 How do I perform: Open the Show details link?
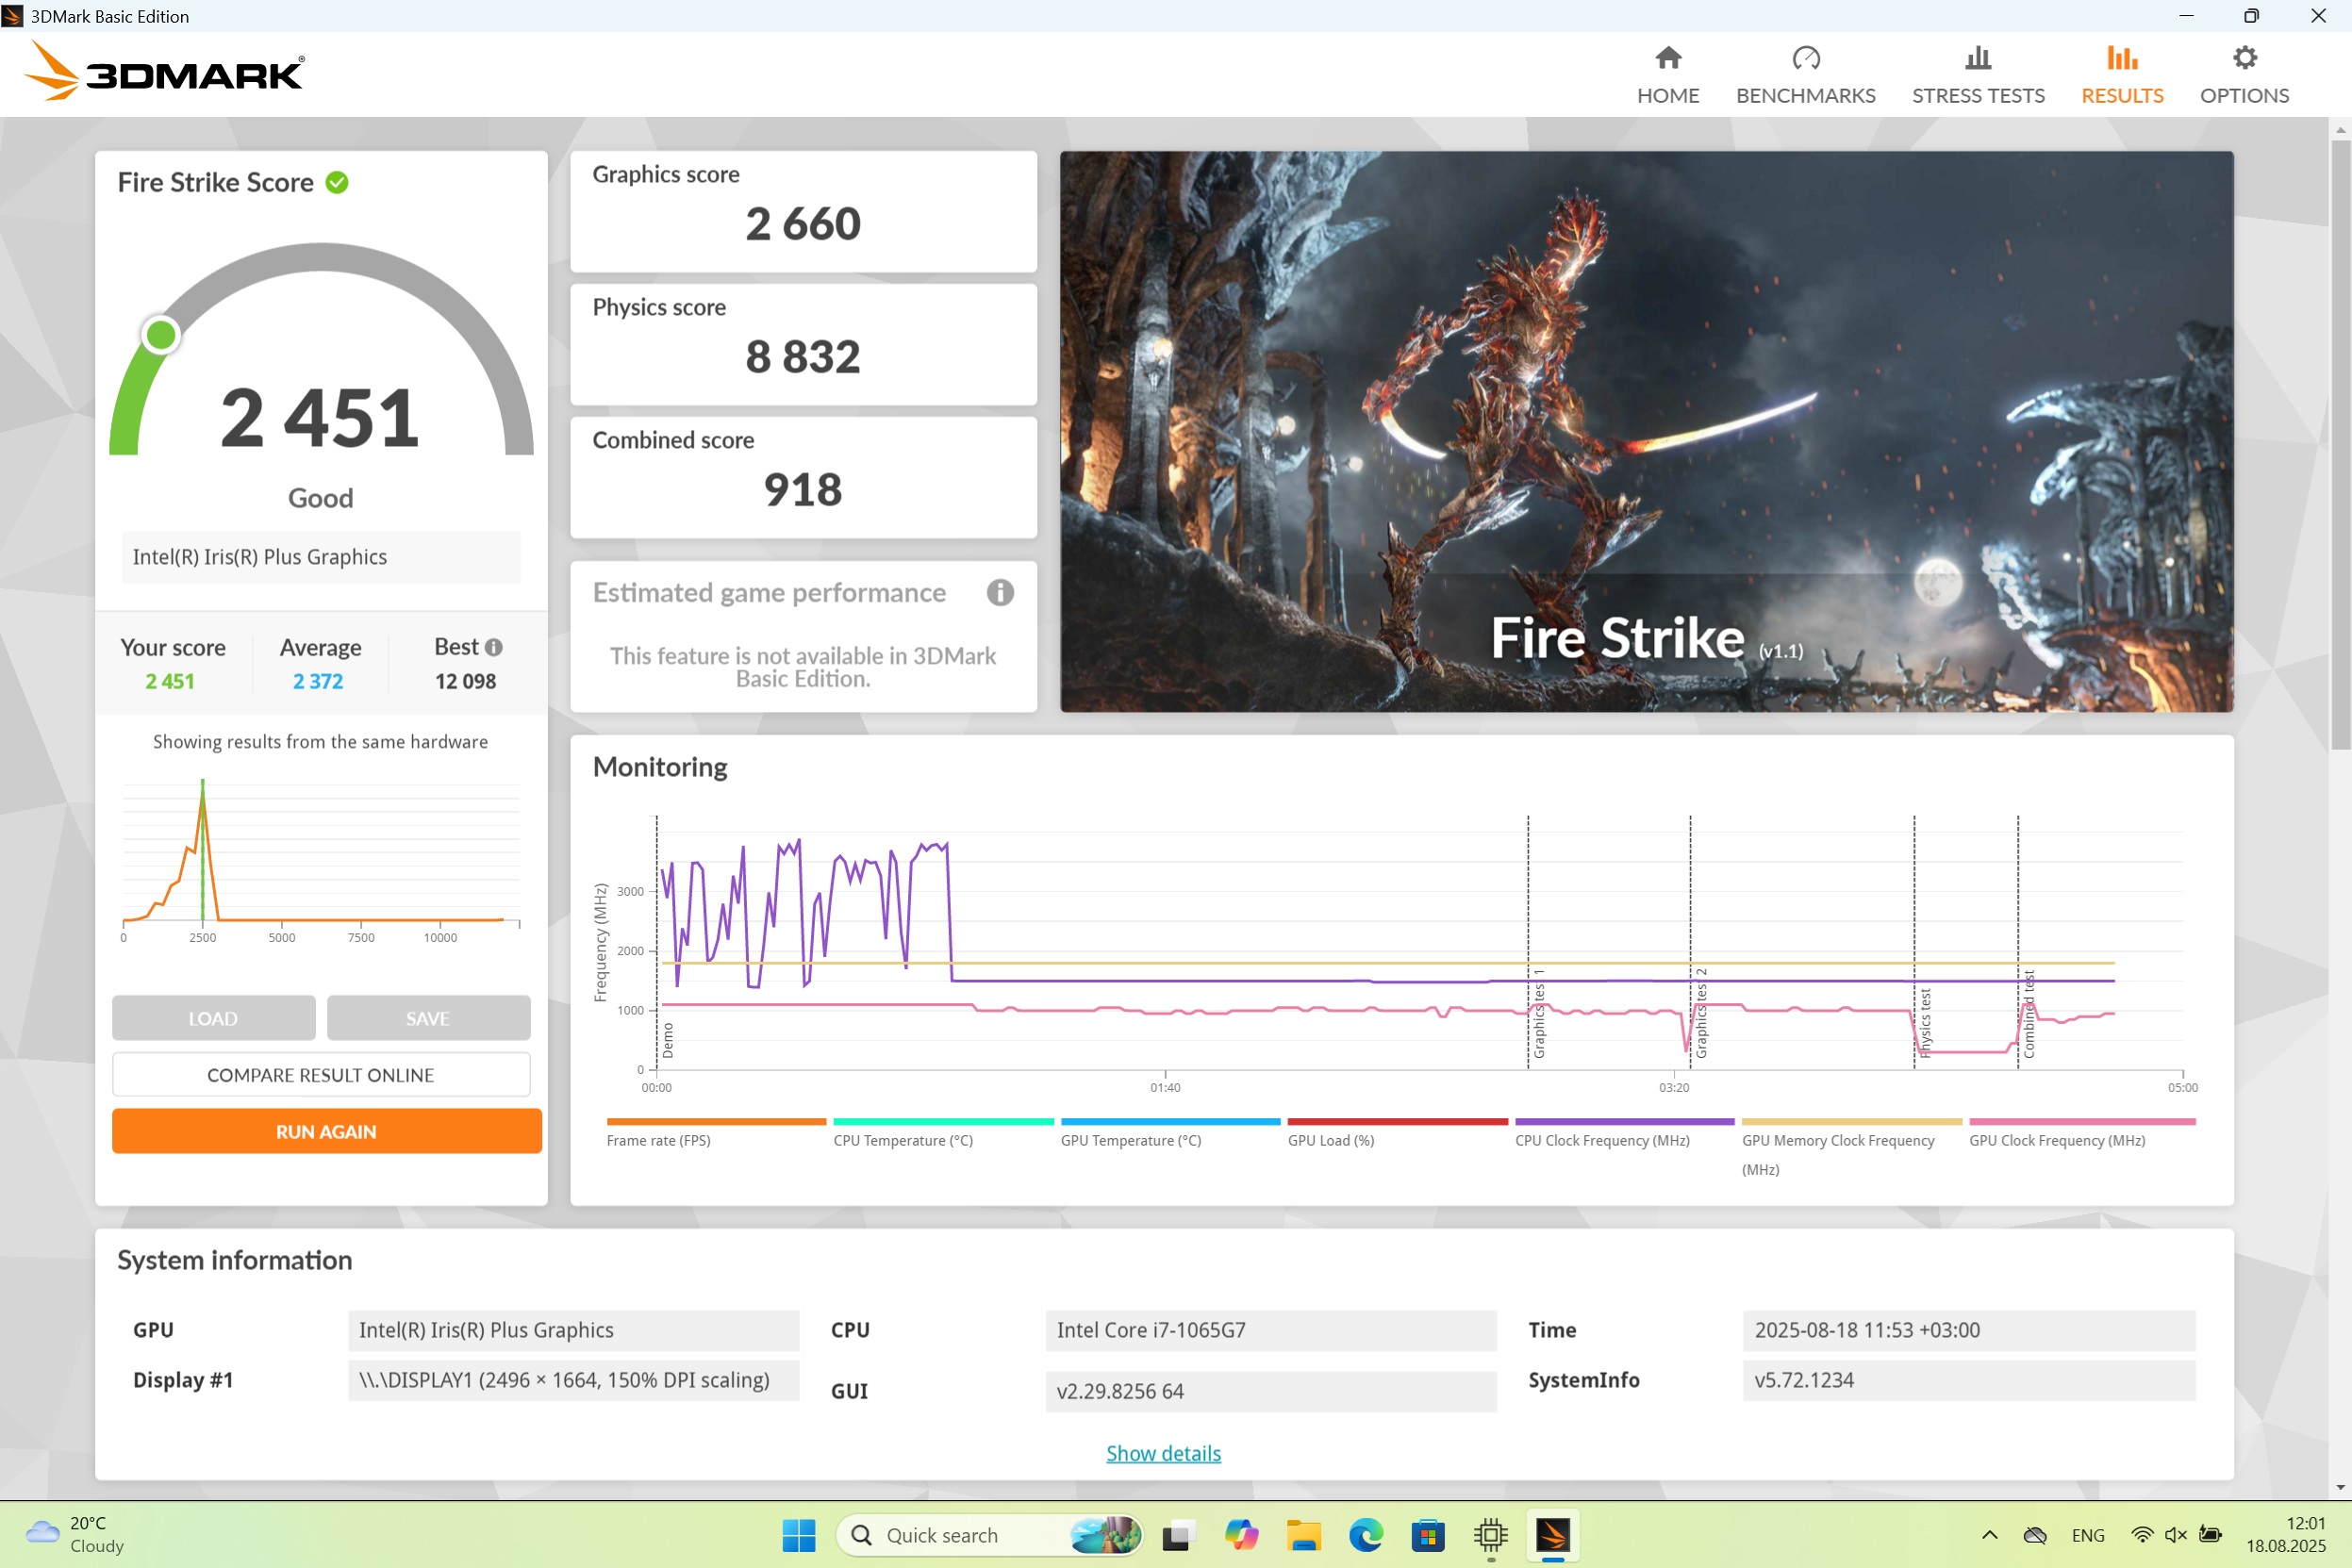1163,1453
